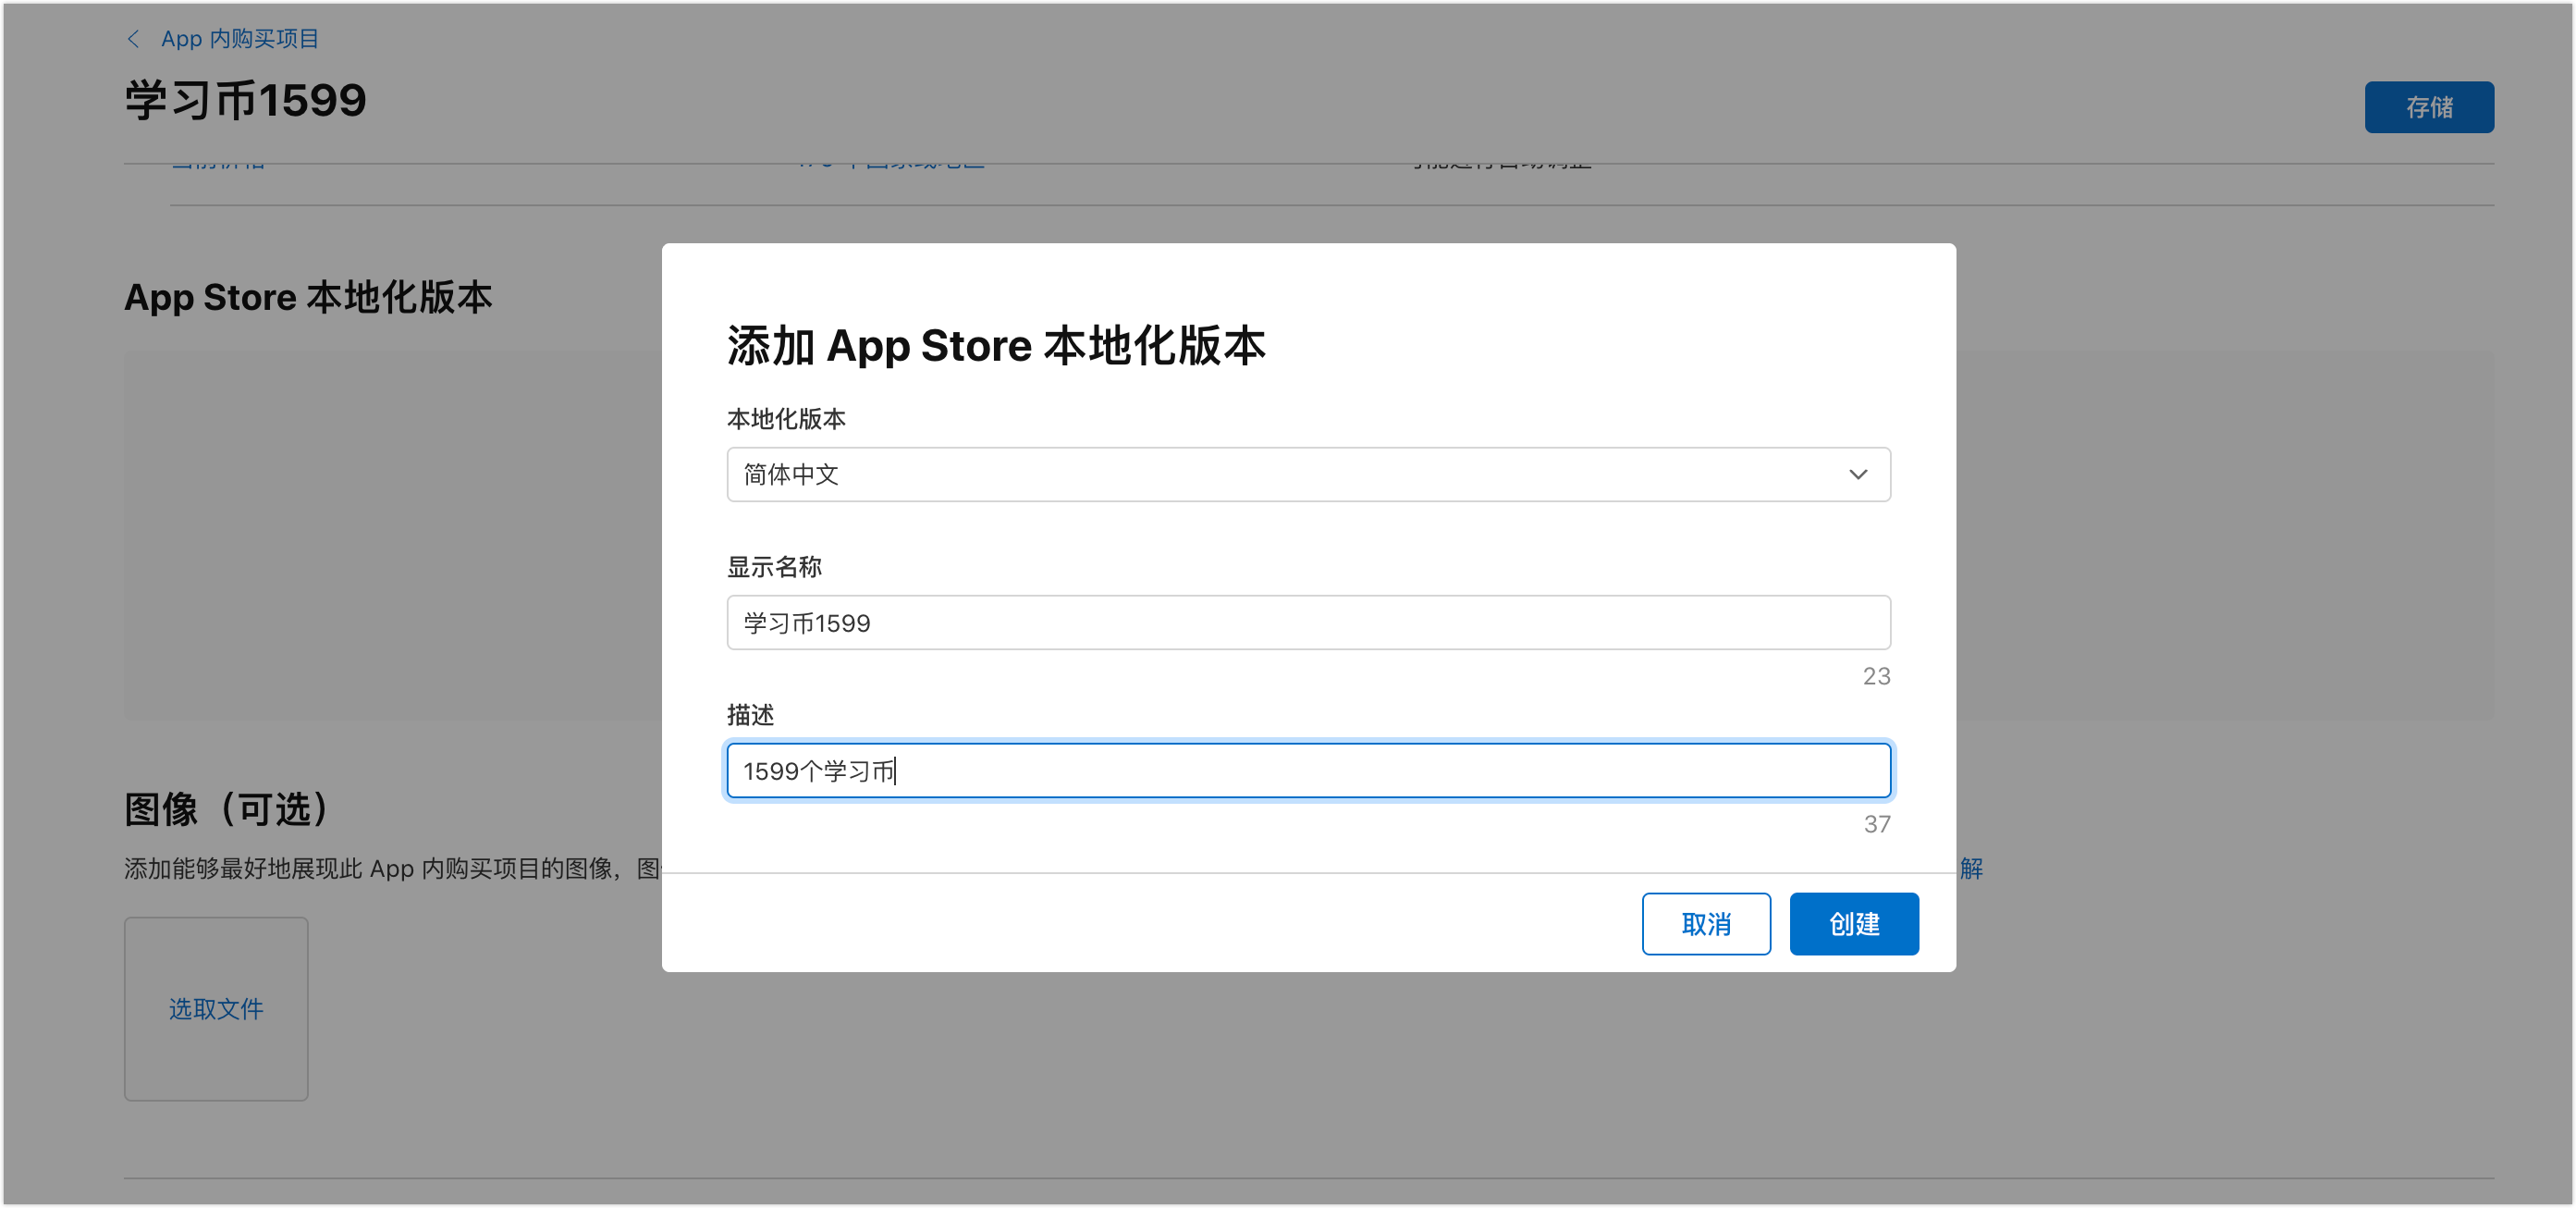Screen dimensions: 2576x1208
Task: Click the App Store 本地化版本 section heading
Action: [308, 297]
